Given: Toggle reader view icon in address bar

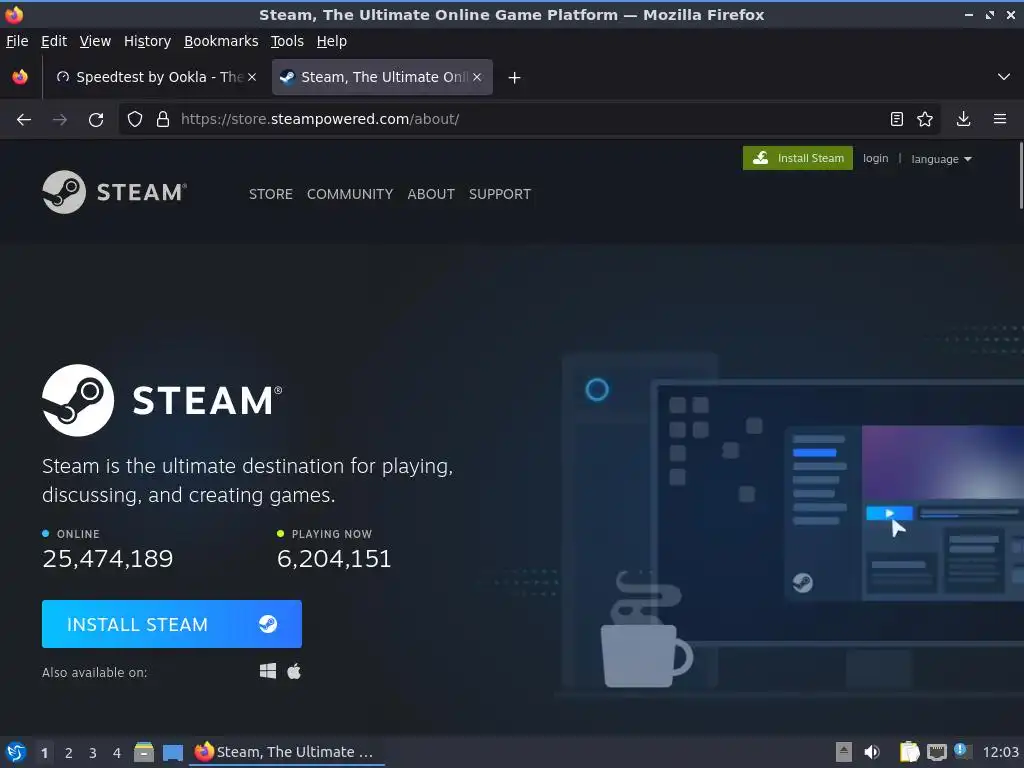Looking at the screenshot, I should point(897,119).
